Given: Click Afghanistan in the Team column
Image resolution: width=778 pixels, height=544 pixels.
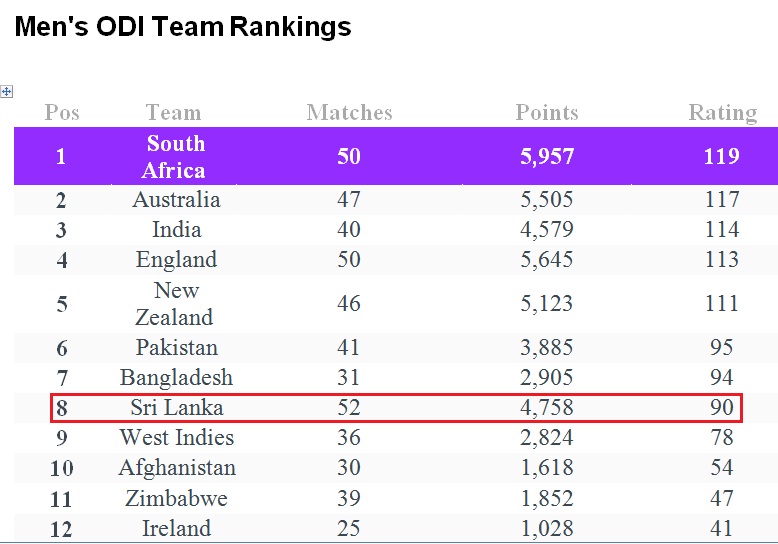Looking at the screenshot, I should coord(177,468).
